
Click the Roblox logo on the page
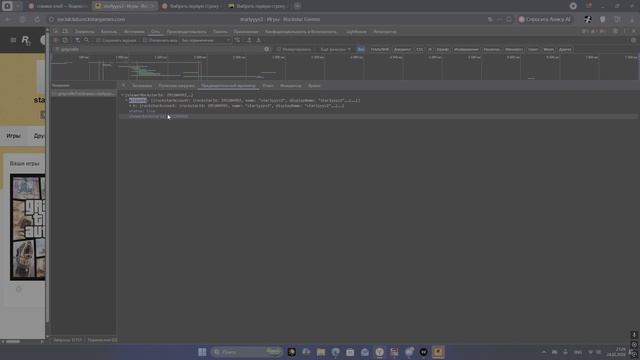[26, 40]
